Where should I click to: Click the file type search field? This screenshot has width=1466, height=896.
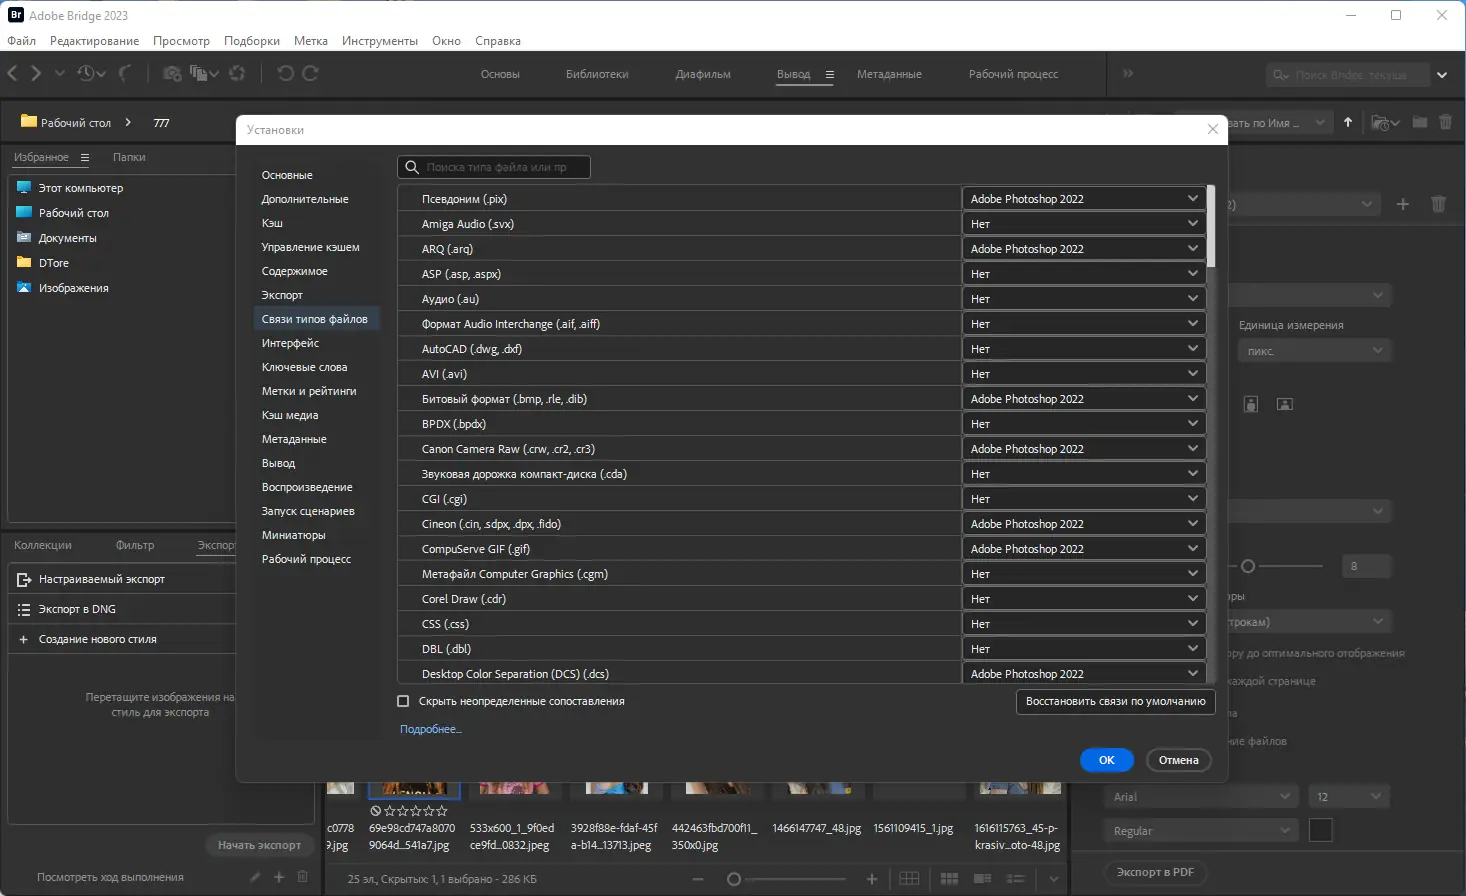tap(494, 167)
